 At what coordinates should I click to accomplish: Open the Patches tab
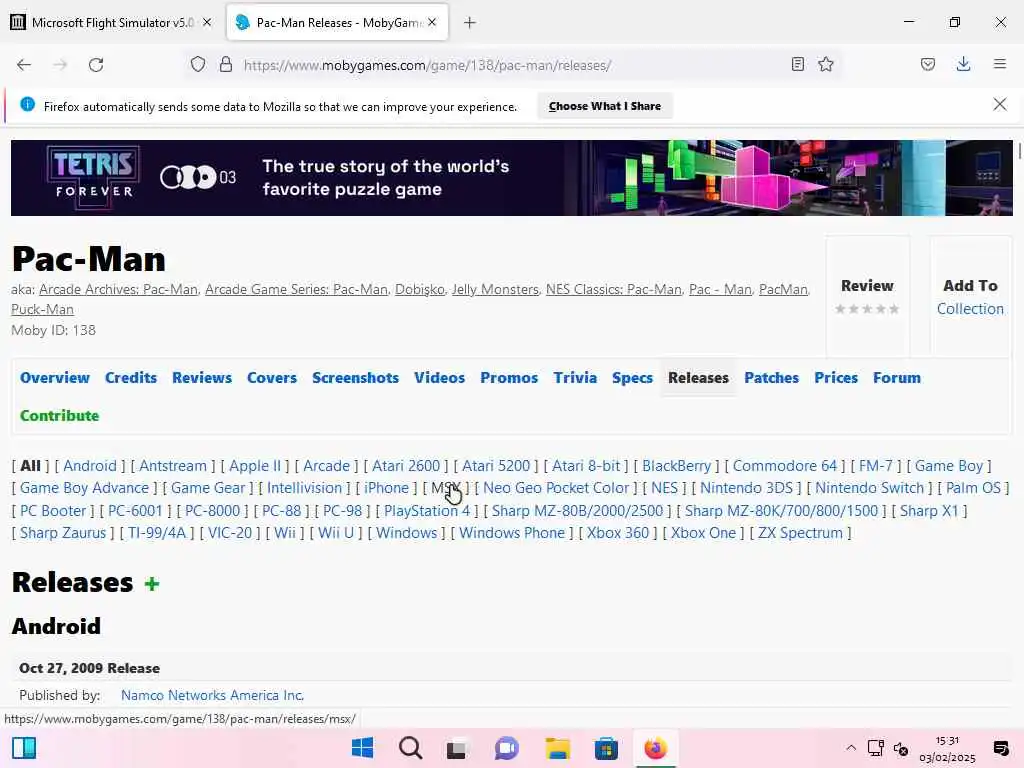pyautogui.click(x=771, y=377)
